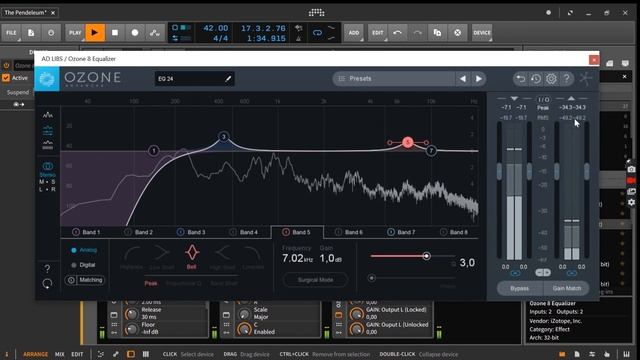Open the PLAY menu
This screenshot has width=640, height=360.
point(75,33)
